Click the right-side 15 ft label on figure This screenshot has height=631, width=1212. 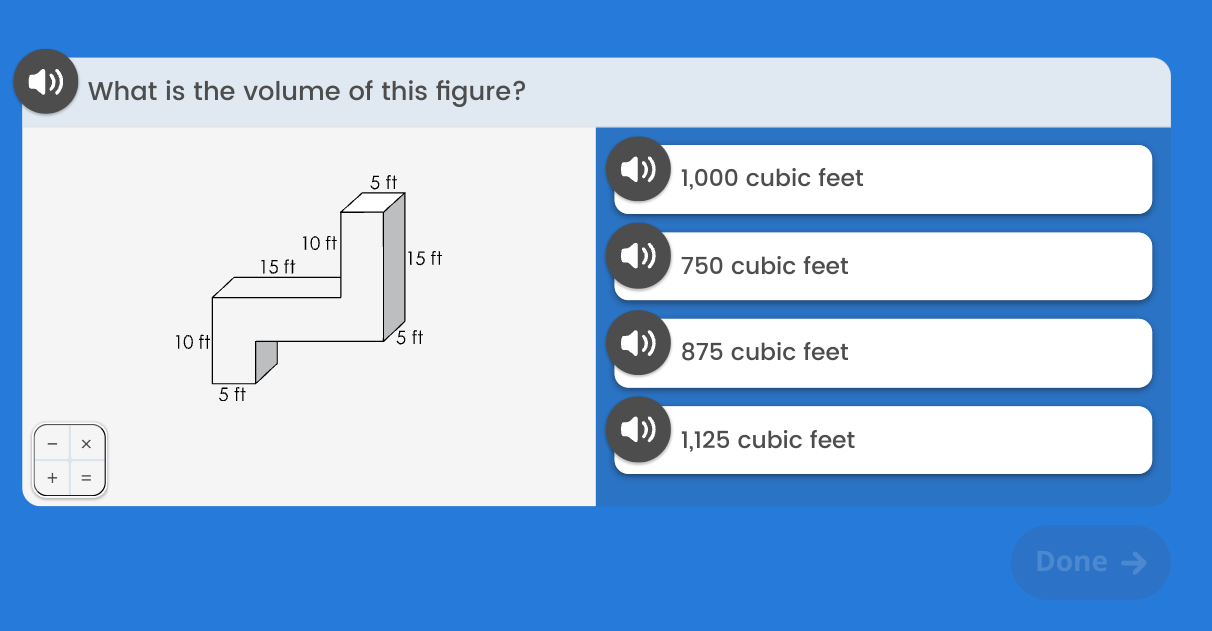tap(425, 258)
